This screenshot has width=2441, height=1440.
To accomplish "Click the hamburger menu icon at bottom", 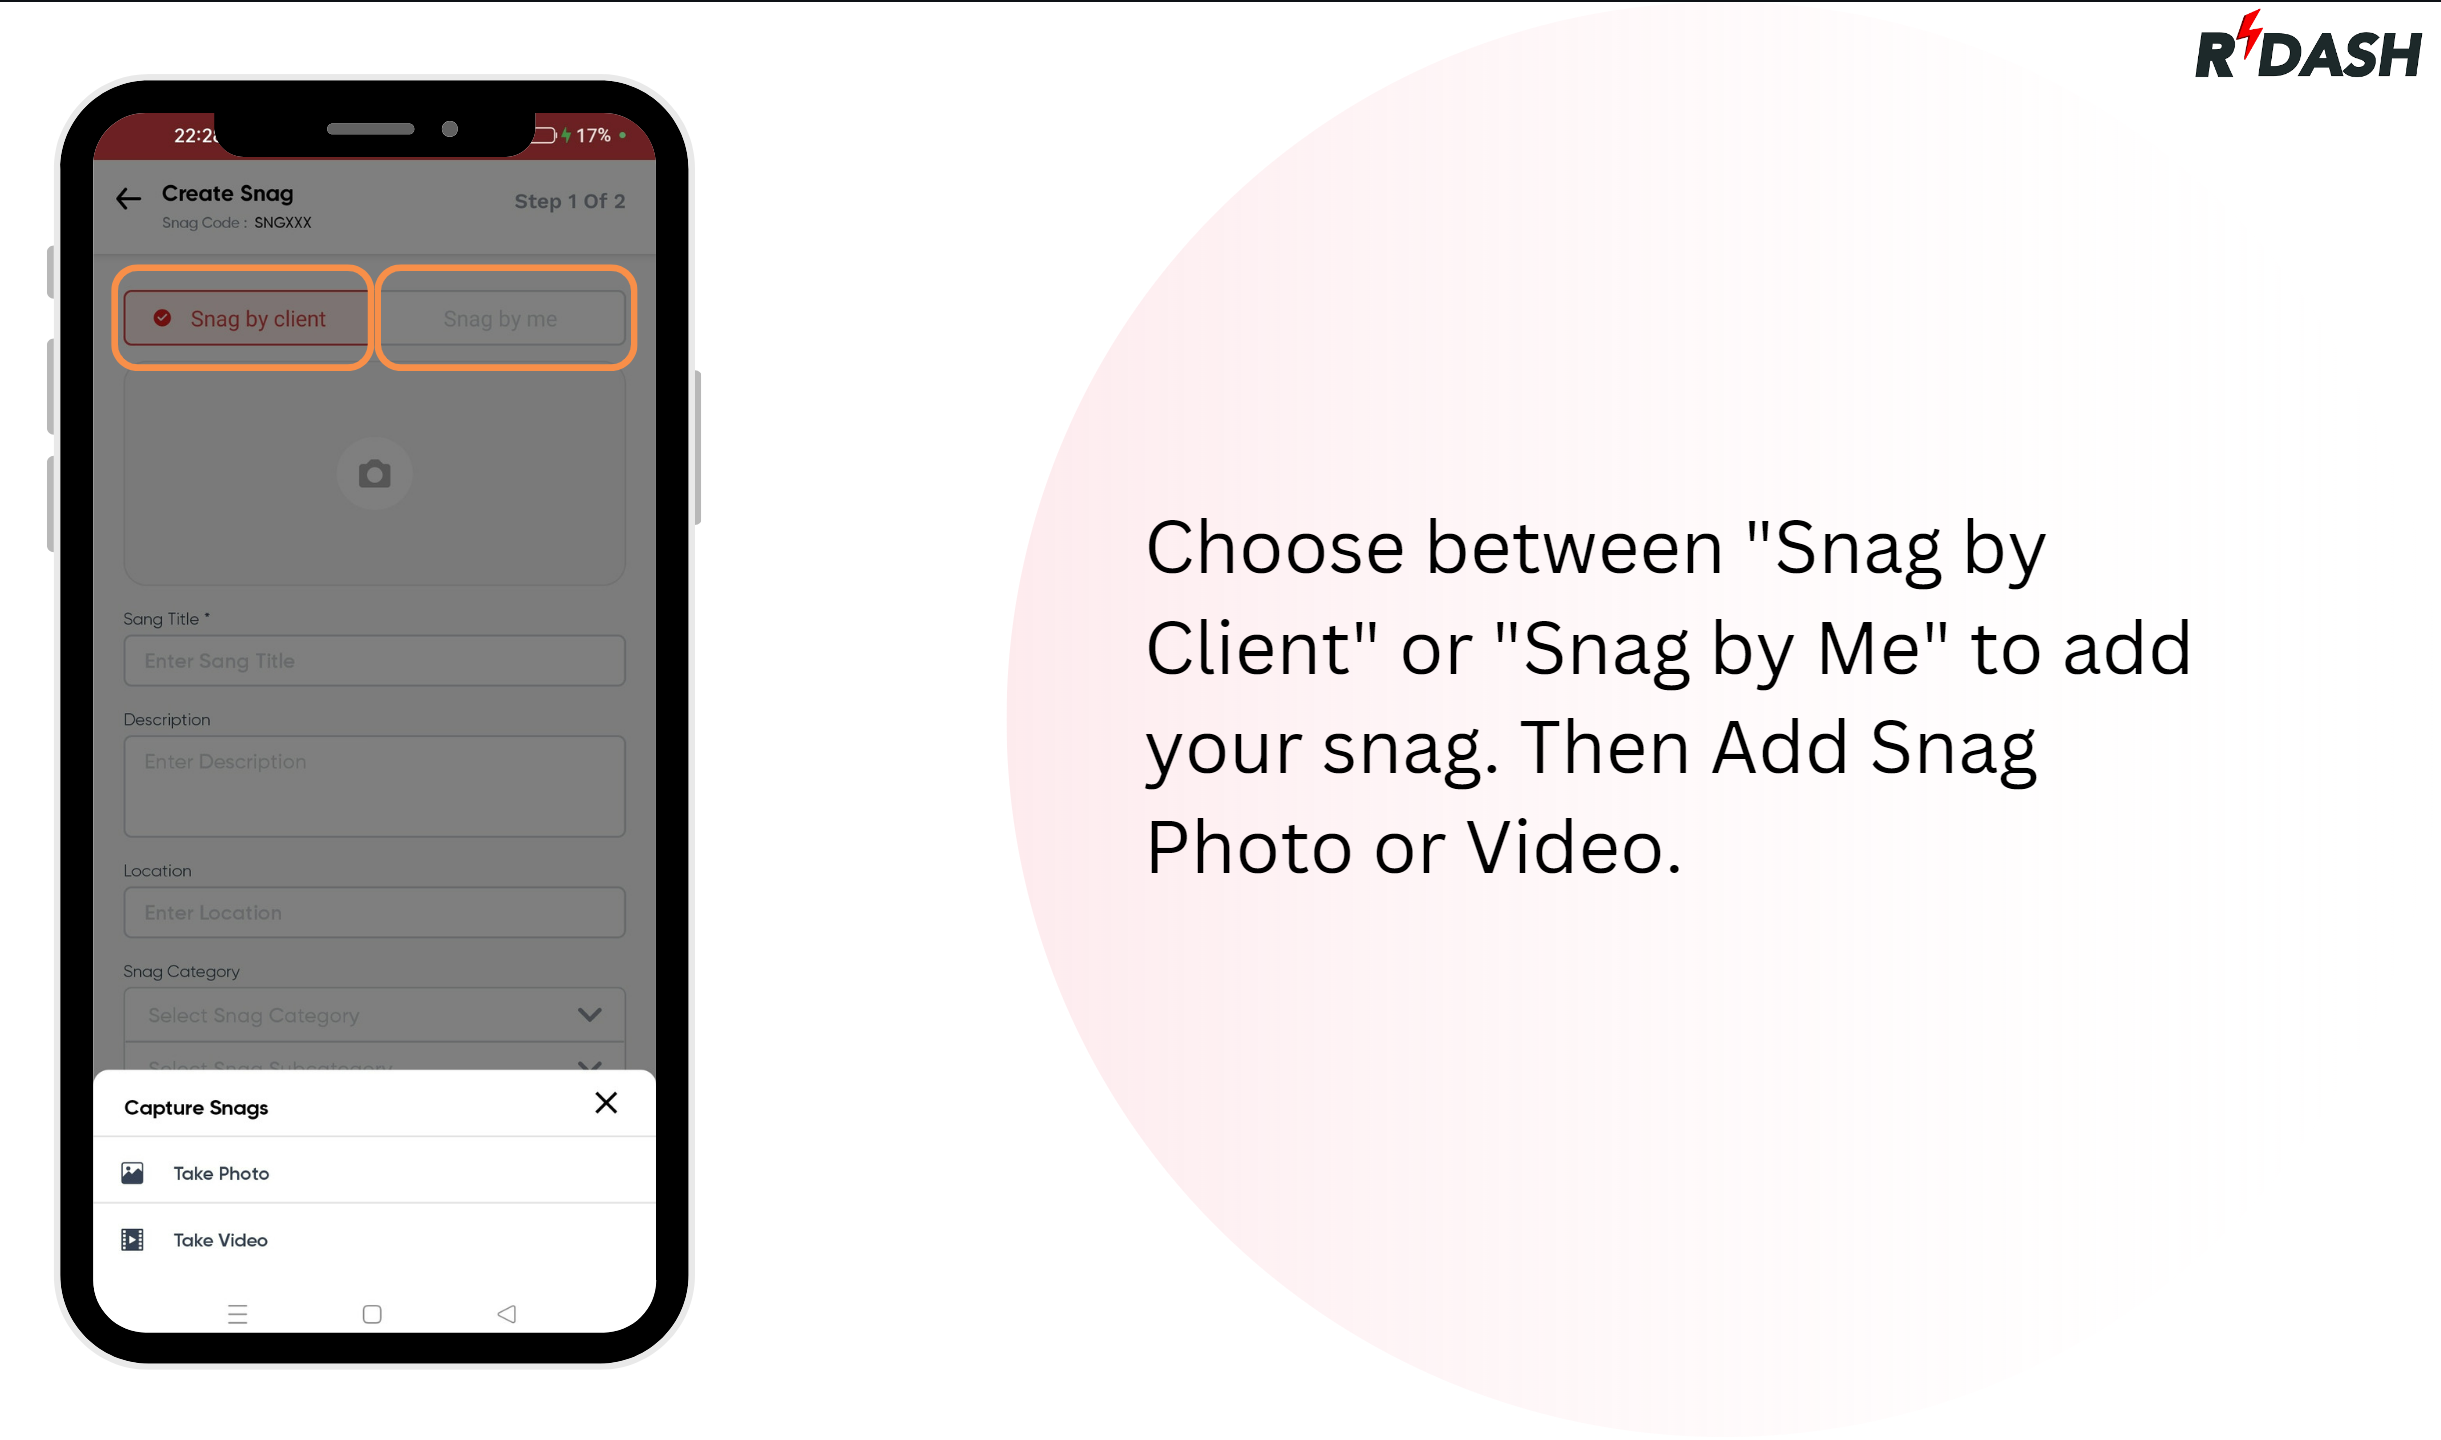I will (238, 1310).
